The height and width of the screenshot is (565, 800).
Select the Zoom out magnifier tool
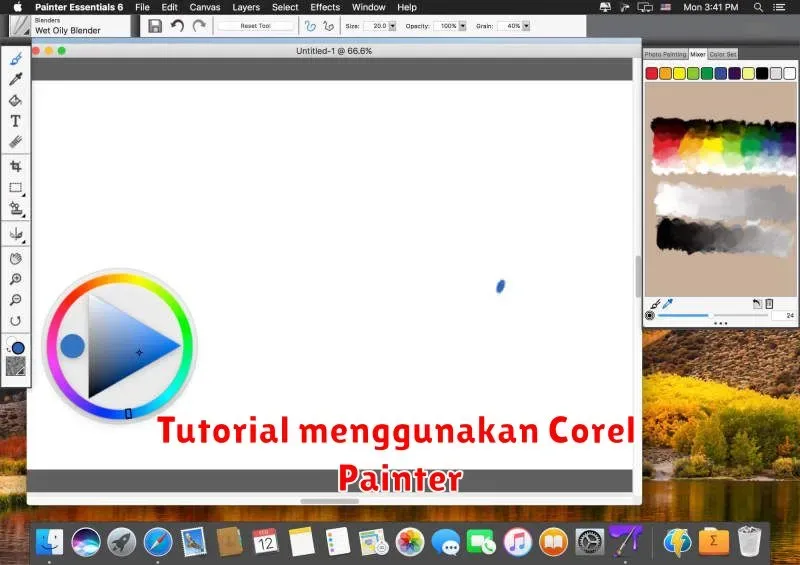pos(16,300)
